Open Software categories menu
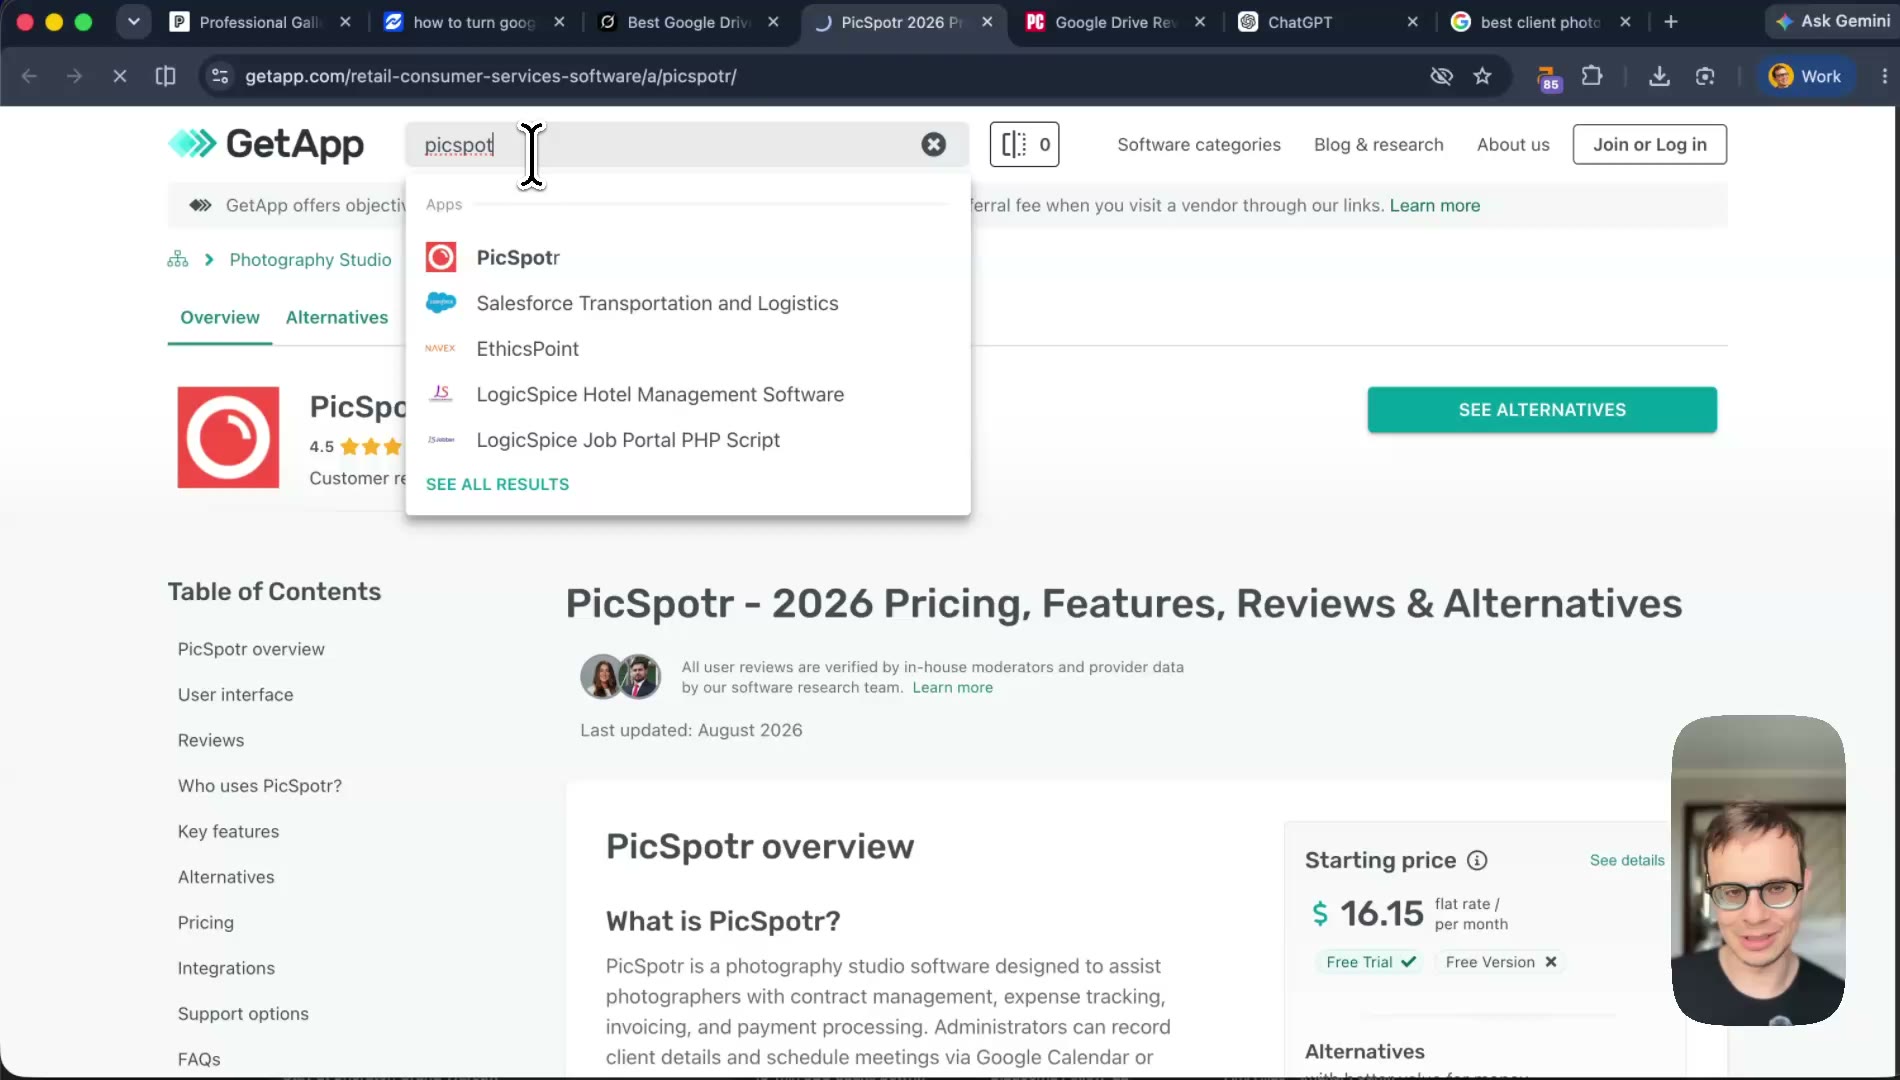The image size is (1900, 1080). click(x=1198, y=144)
